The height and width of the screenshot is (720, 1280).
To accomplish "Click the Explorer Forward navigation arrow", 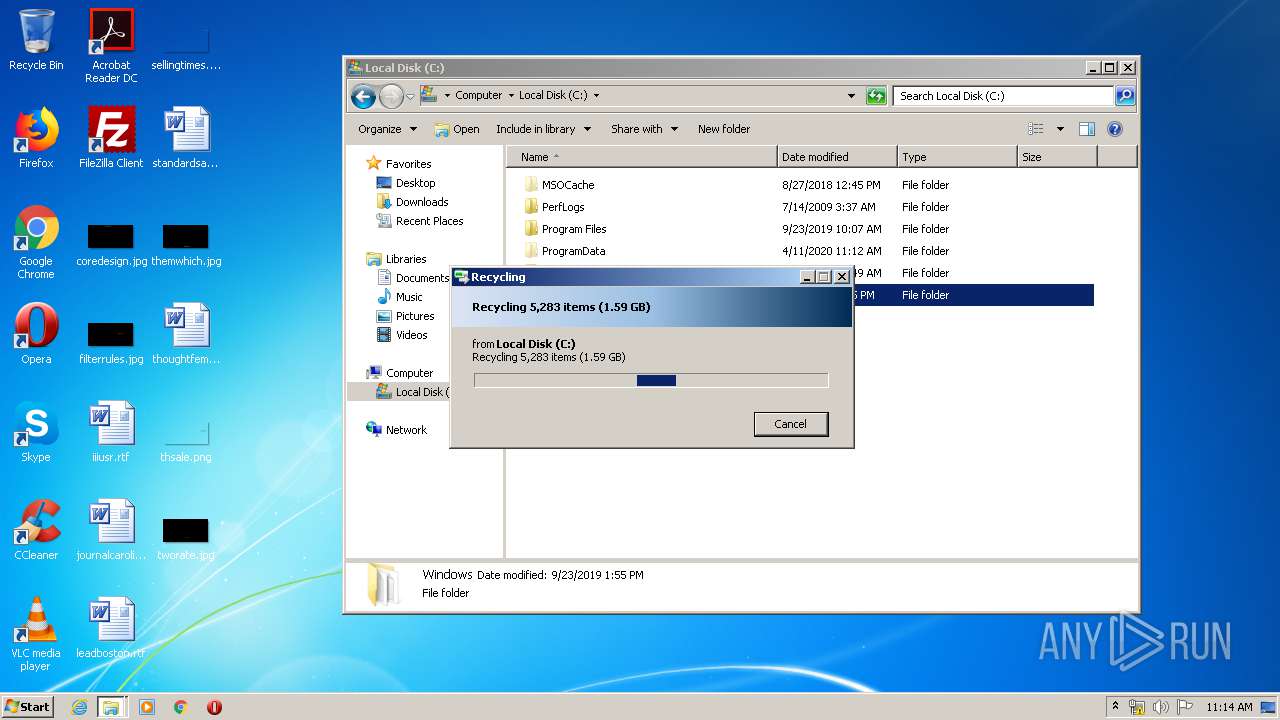I will (391, 96).
